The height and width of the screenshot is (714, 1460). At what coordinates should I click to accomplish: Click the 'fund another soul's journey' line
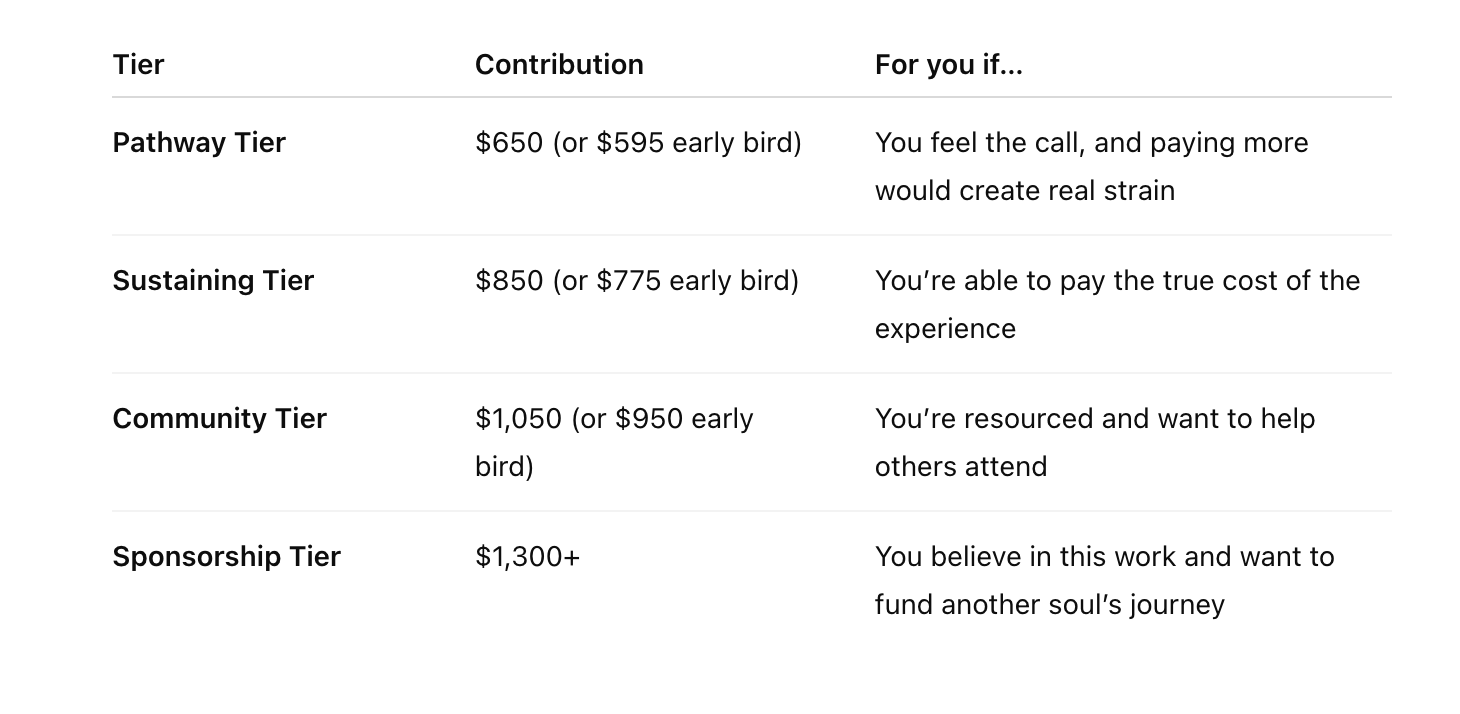(1049, 605)
